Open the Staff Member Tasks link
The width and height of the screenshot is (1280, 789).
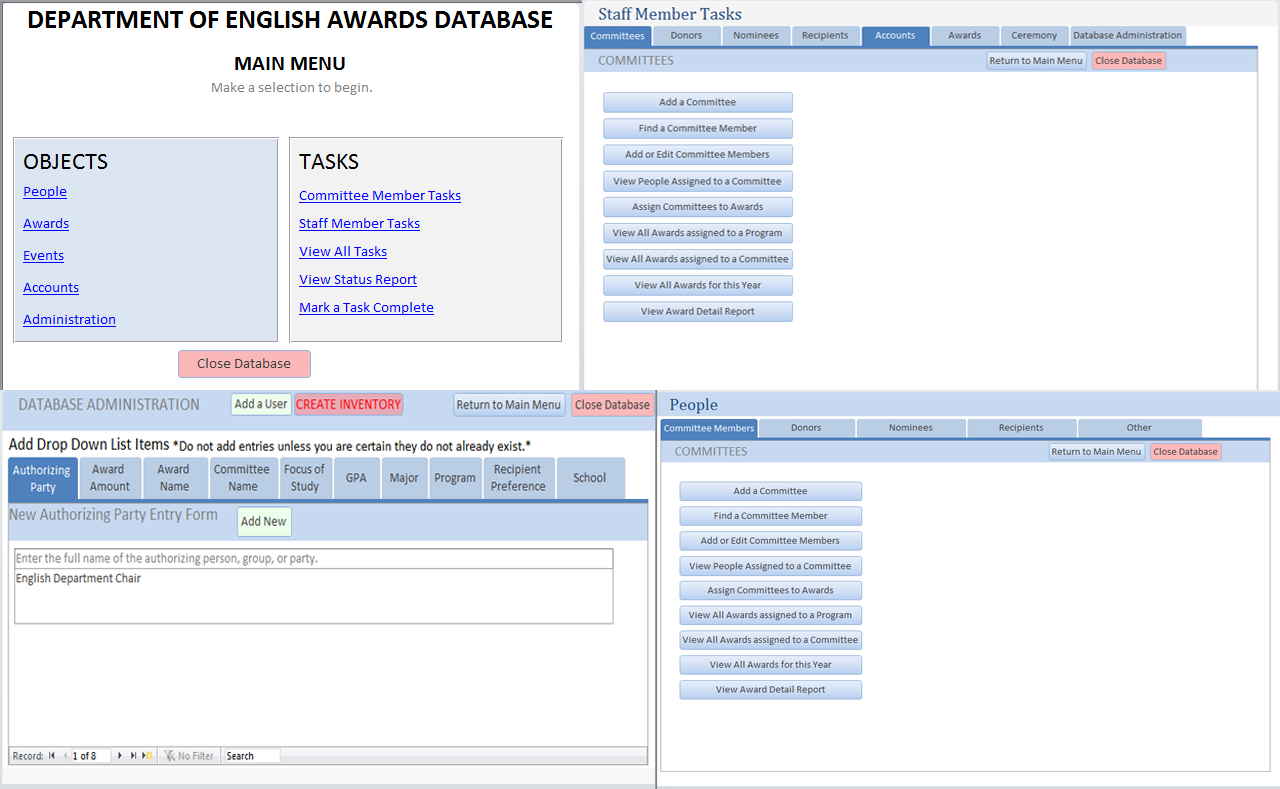click(x=359, y=224)
